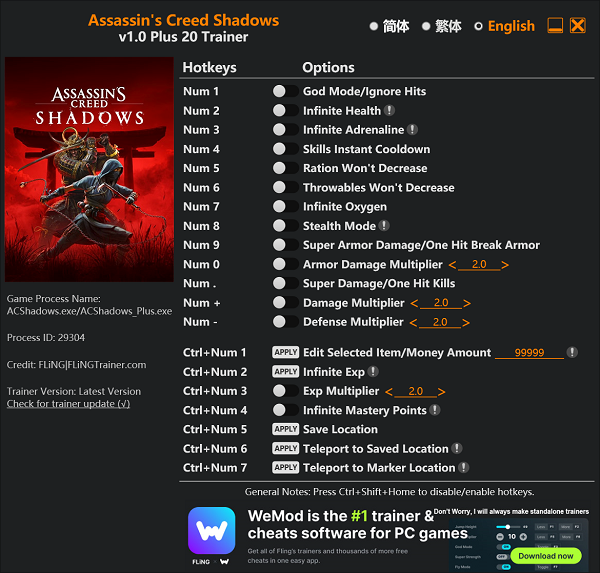The image size is (600, 573).
Task: Click the info icon next to Infinite Exp
Action: pos(373,372)
